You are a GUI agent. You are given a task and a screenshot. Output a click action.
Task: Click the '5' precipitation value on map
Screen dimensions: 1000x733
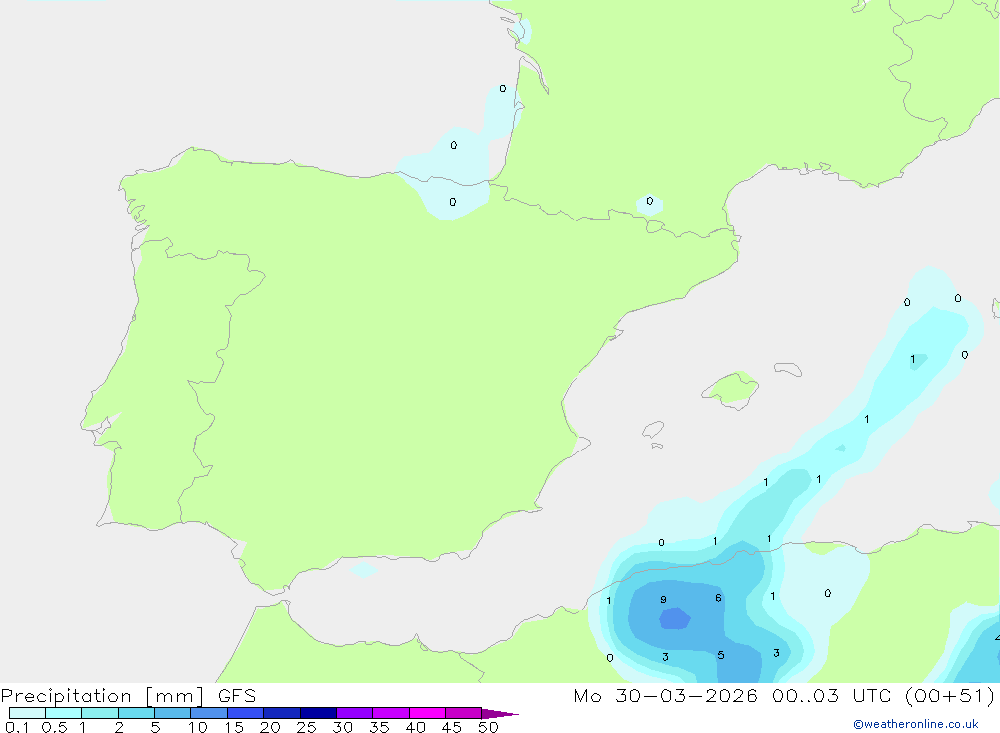tap(721, 655)
